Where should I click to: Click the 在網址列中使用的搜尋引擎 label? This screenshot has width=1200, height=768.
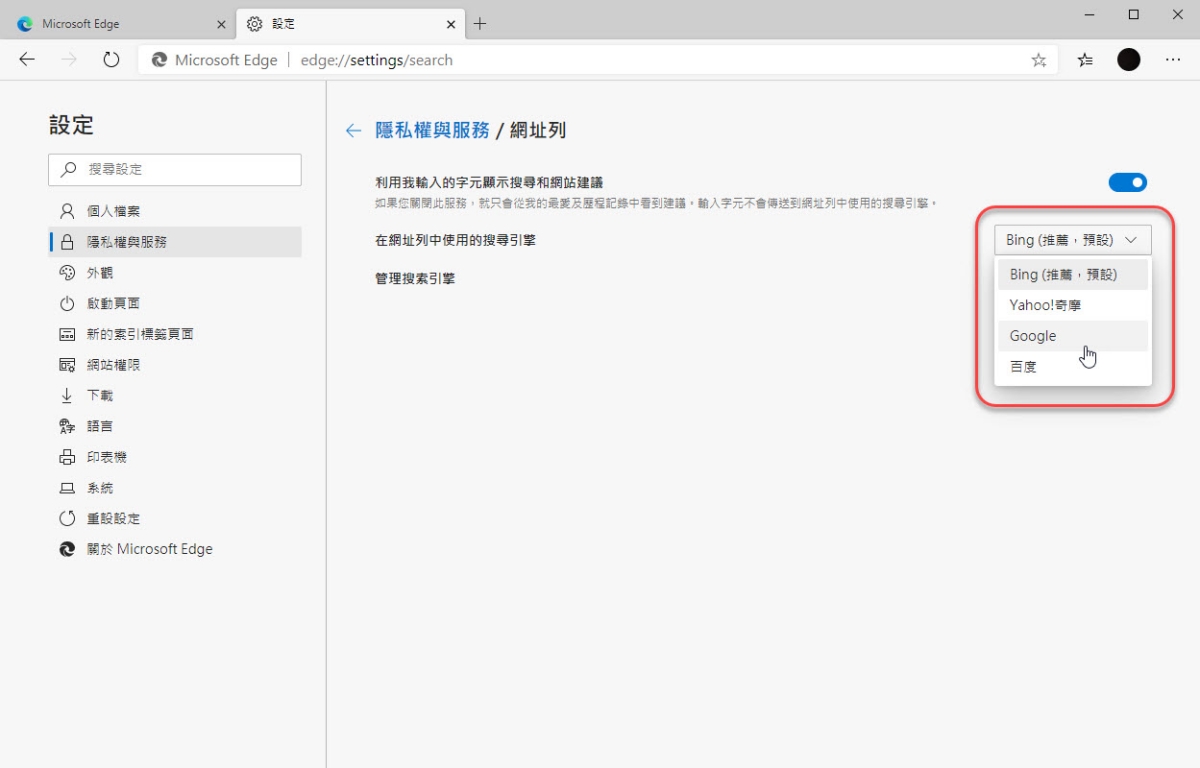(x=455, y=240)
